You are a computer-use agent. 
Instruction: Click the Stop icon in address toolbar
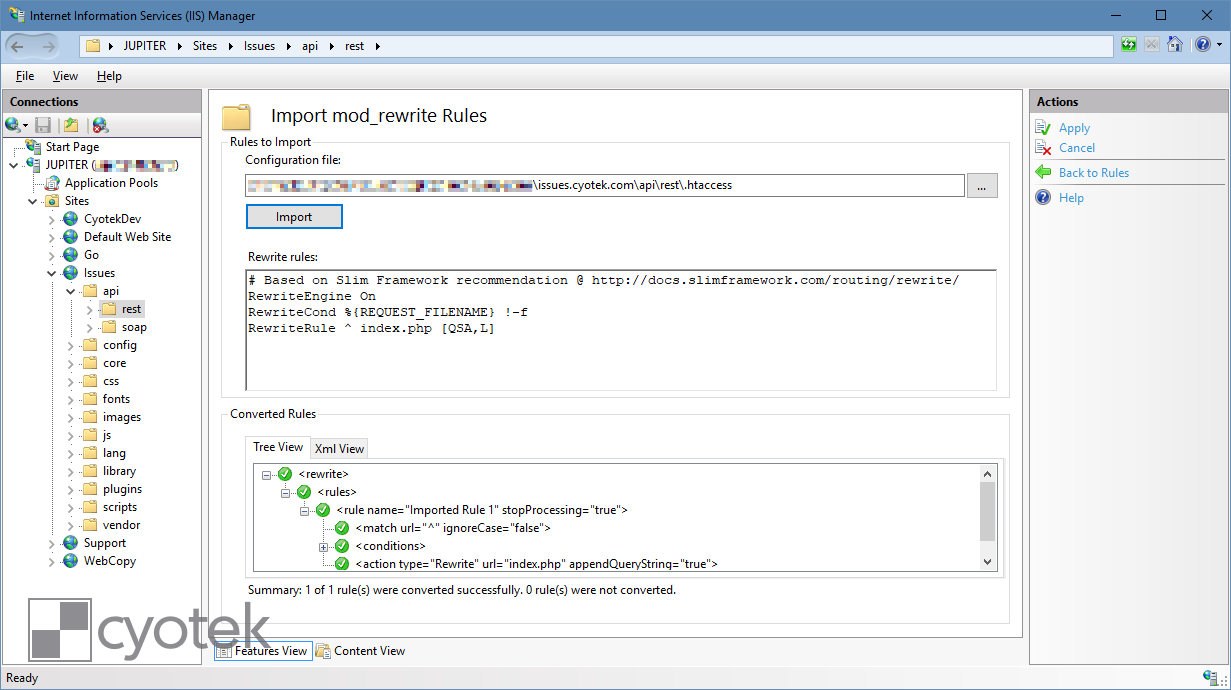[1152, 45]
